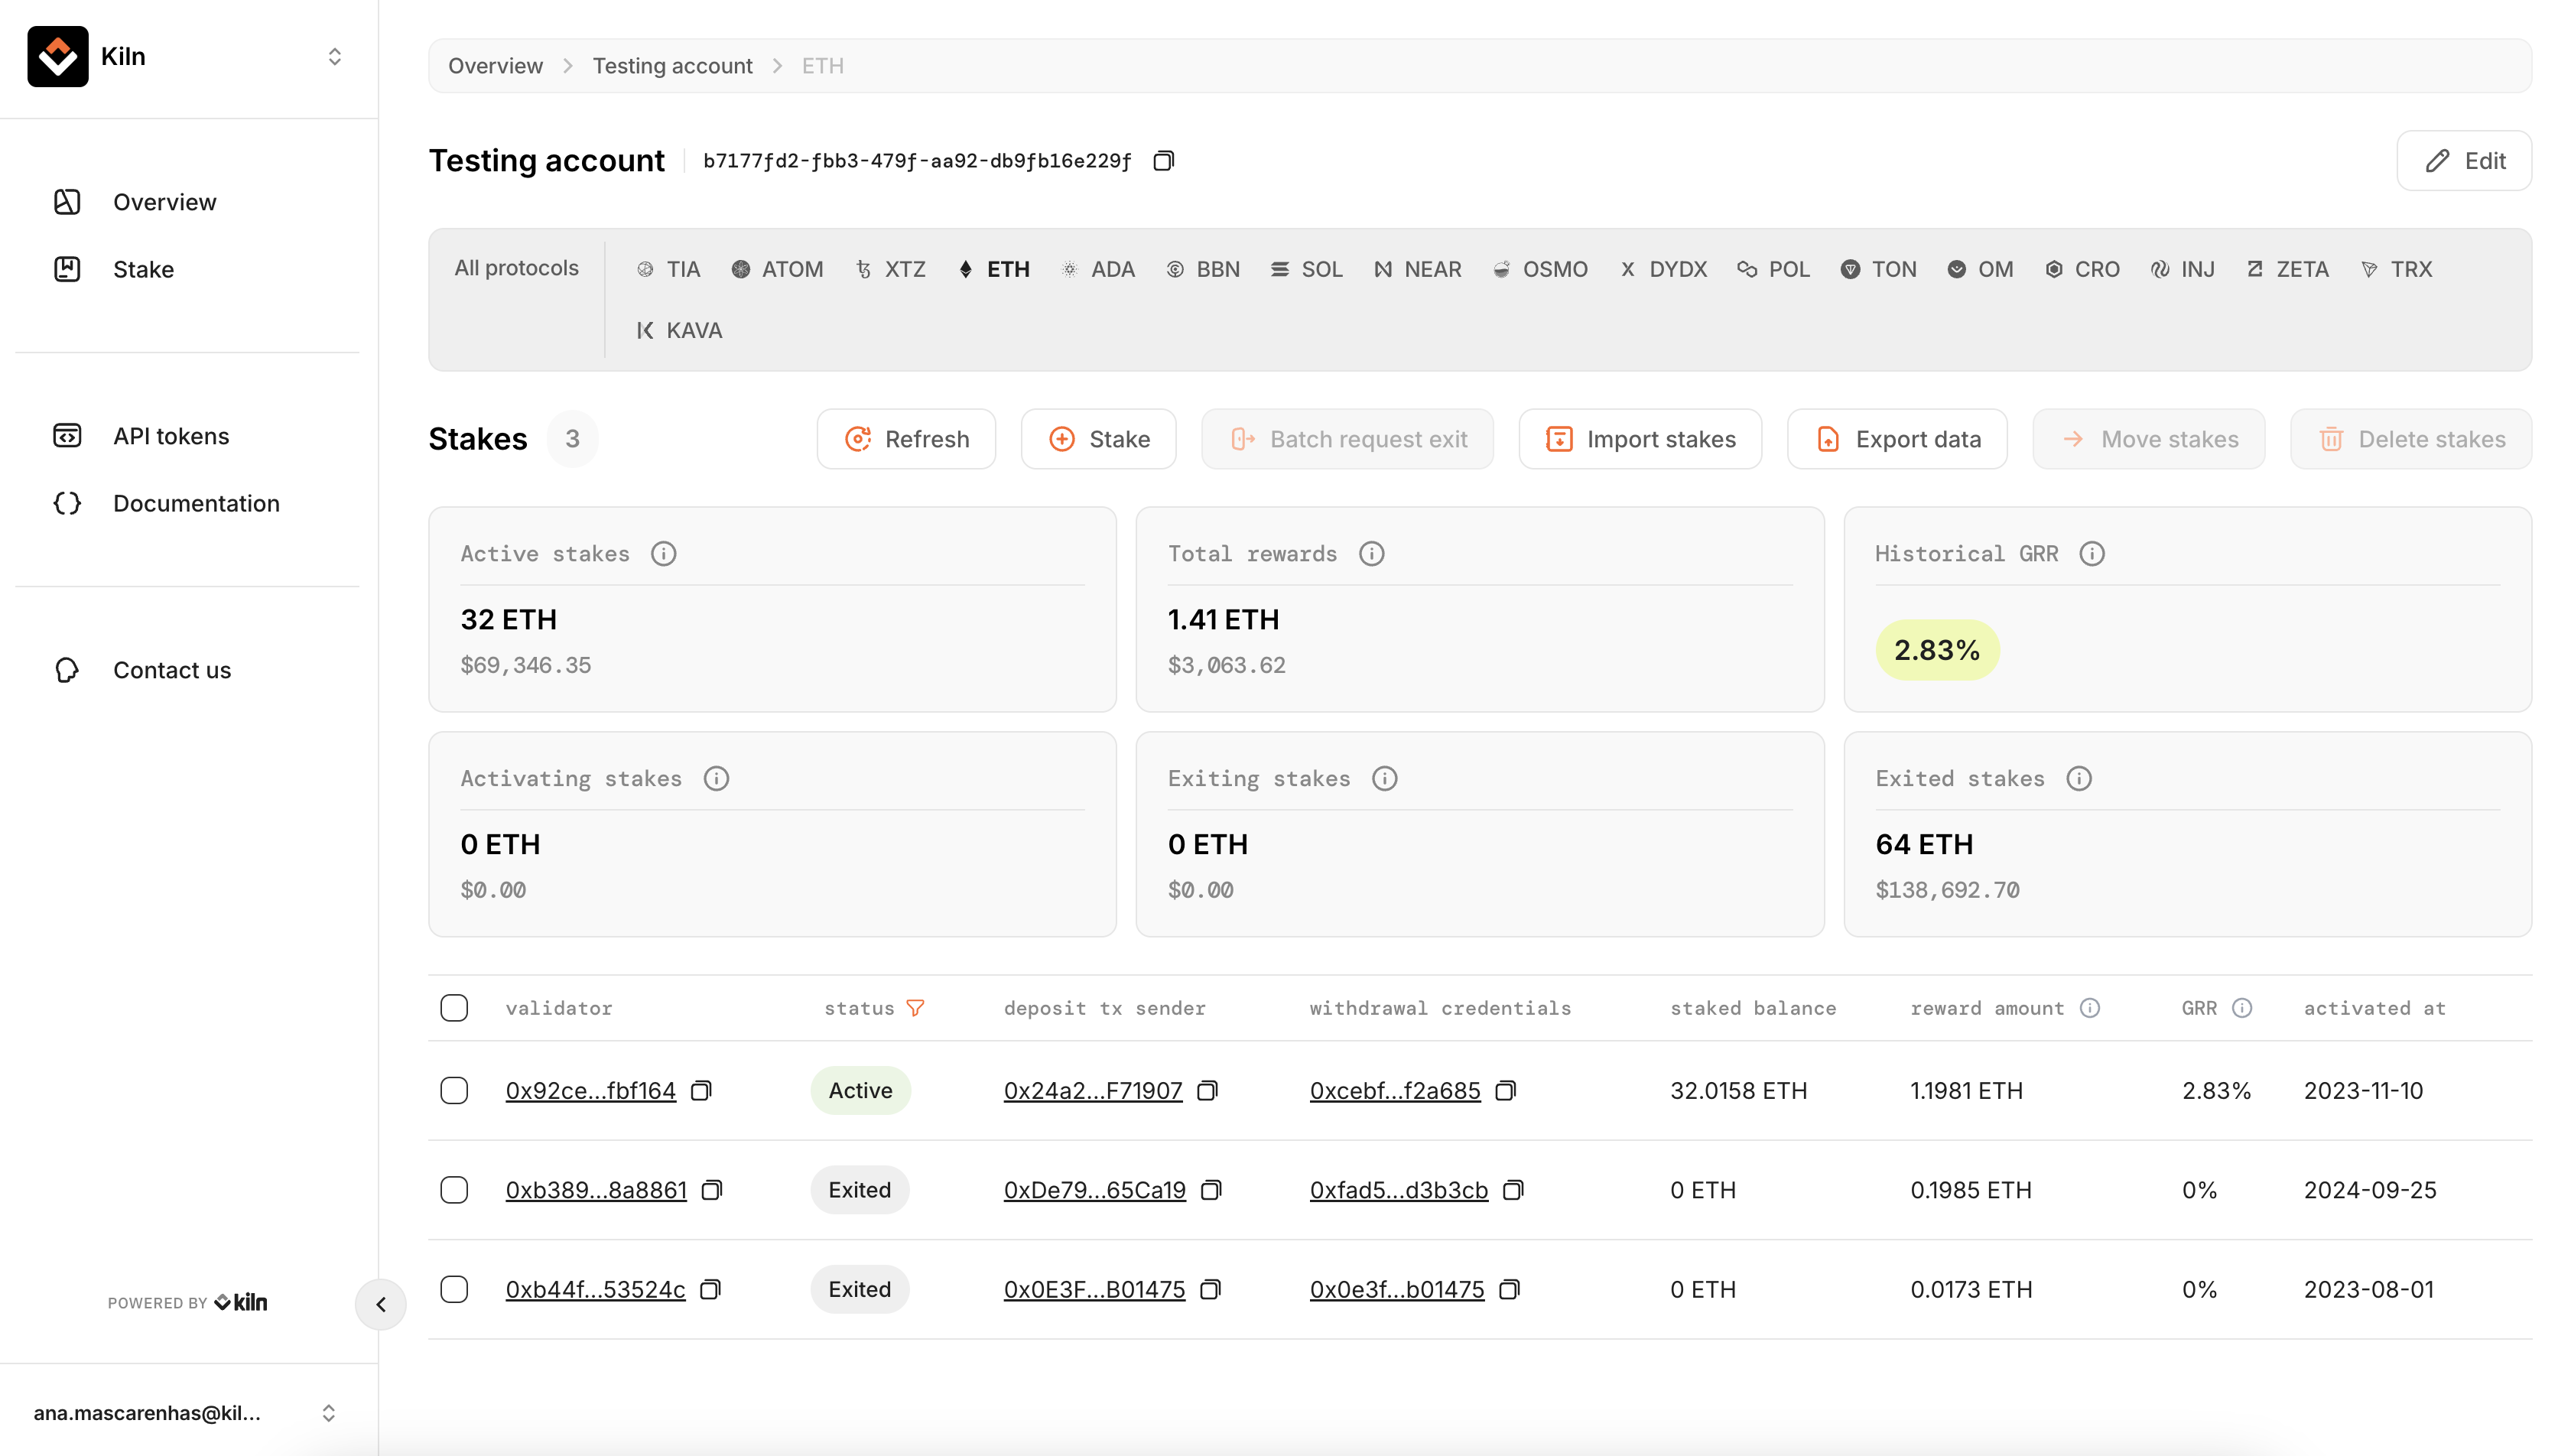Check the 0x92ce...fbf164 validator row
2571x1456 pixels.
[x=454, y=1090]
